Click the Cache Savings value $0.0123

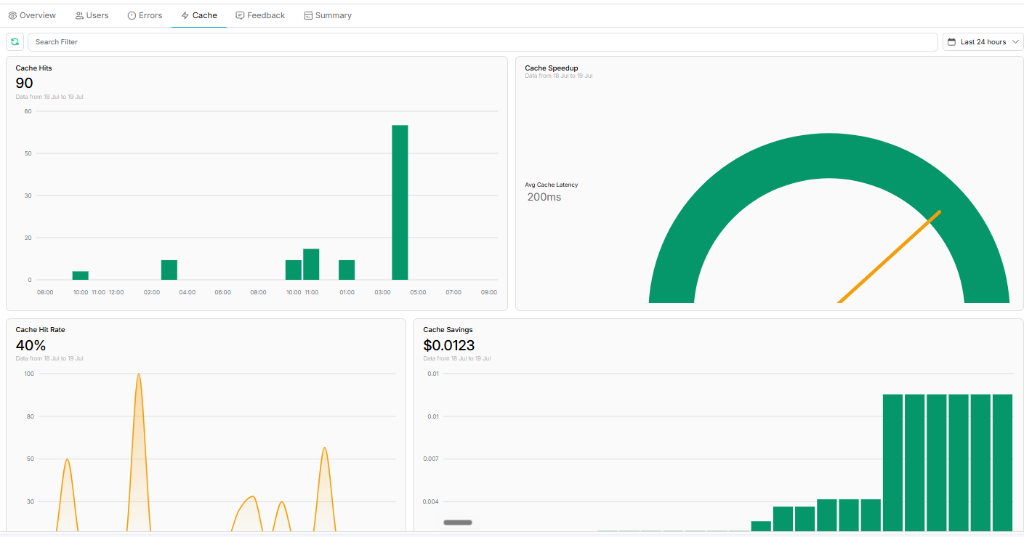point(449,346)
